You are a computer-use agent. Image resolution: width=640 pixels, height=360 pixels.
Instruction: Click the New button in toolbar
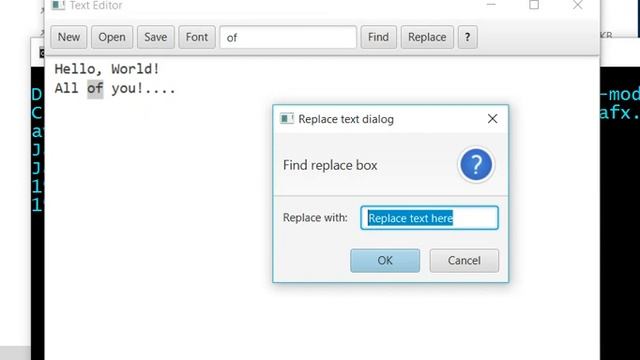click(x=69, y=37)
